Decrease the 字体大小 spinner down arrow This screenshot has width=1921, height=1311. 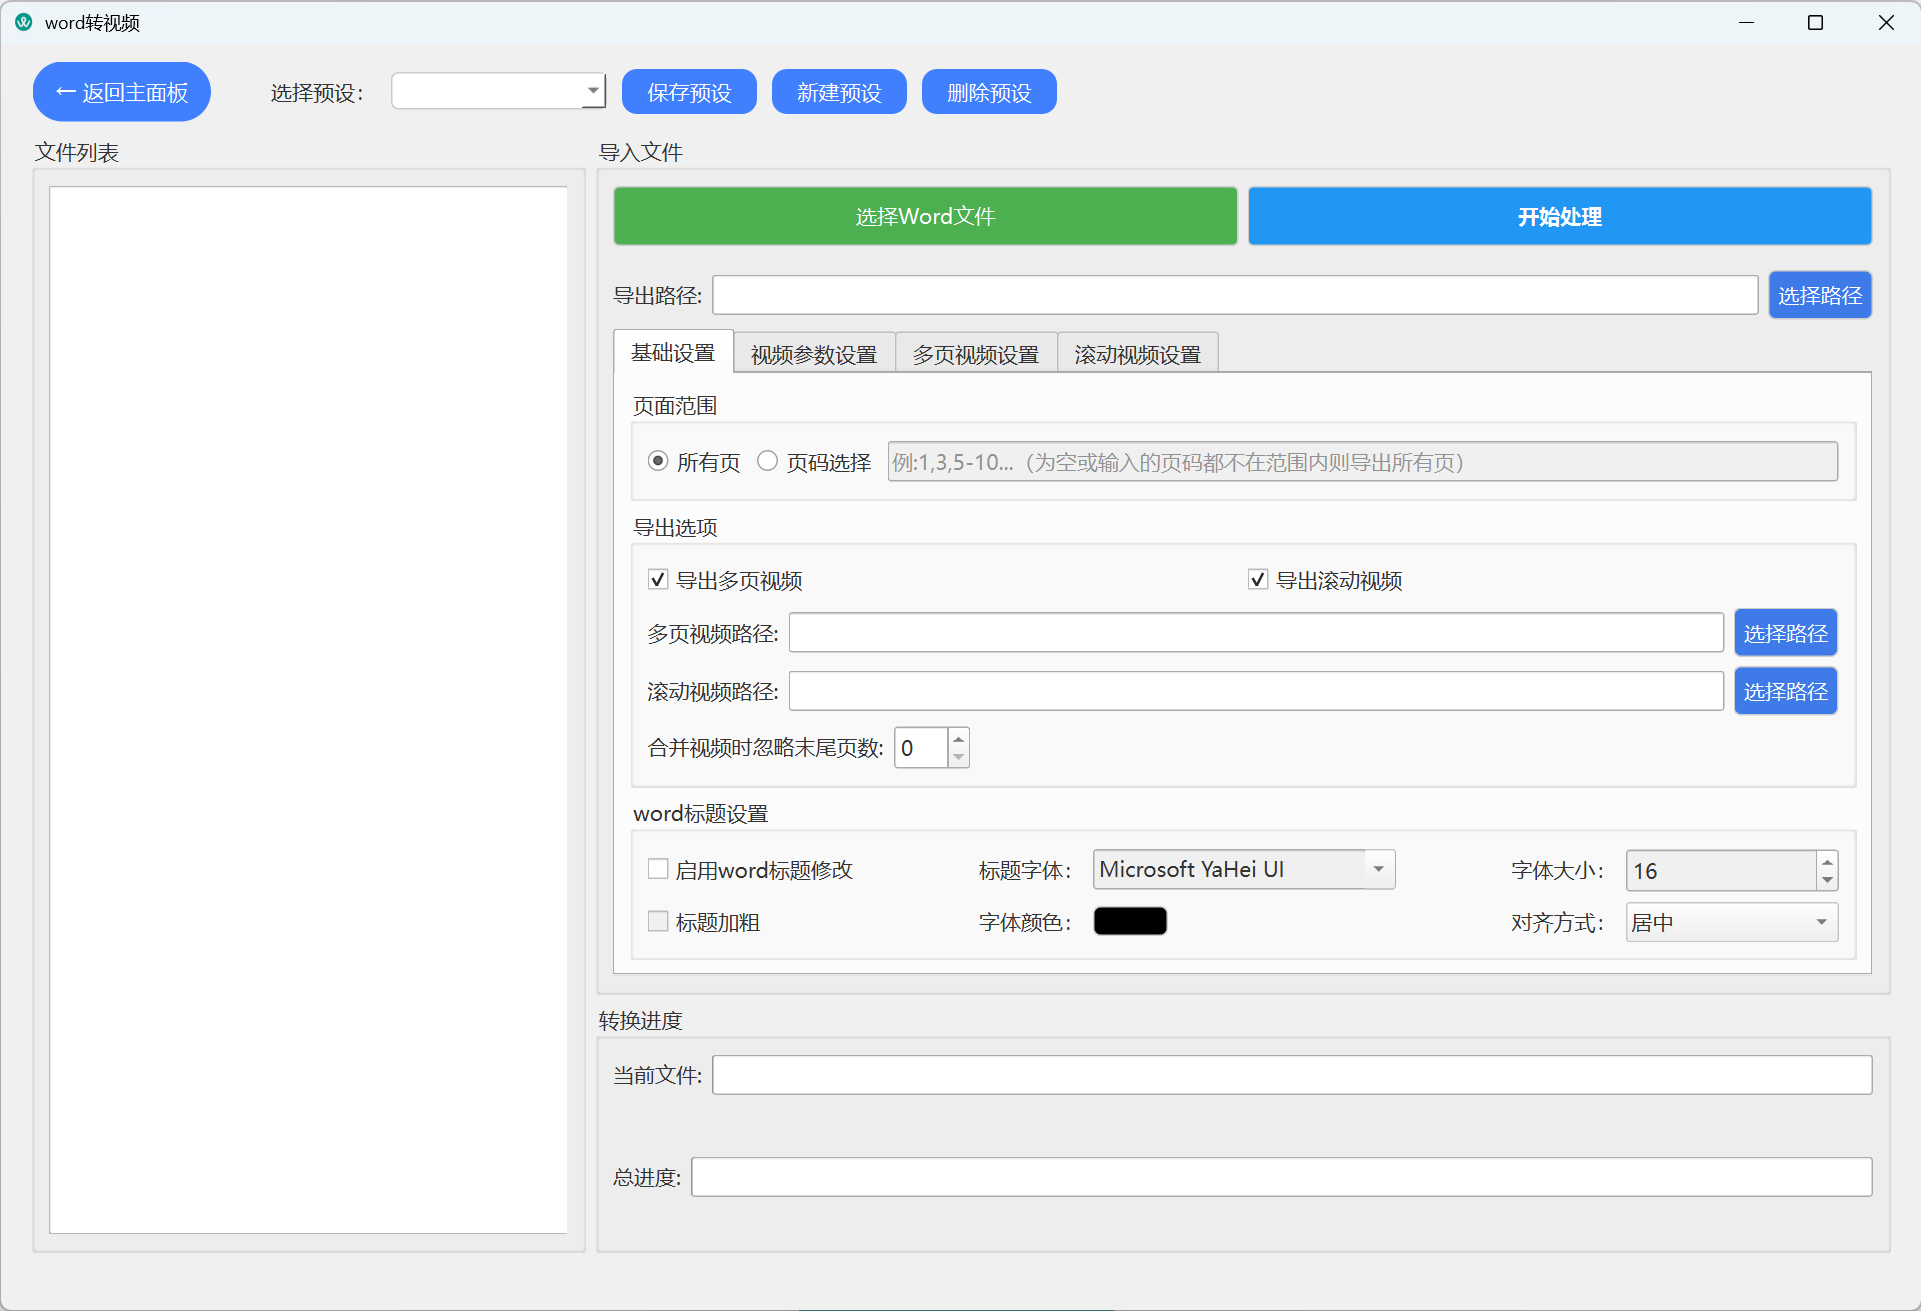coord(1827,880)
